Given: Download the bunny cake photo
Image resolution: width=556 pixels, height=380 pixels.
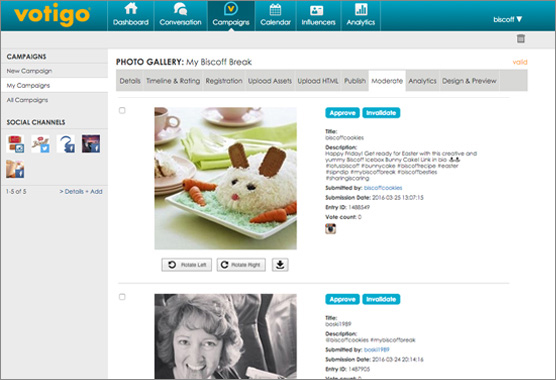Looking at the screenshot, I should coord(280,265).
